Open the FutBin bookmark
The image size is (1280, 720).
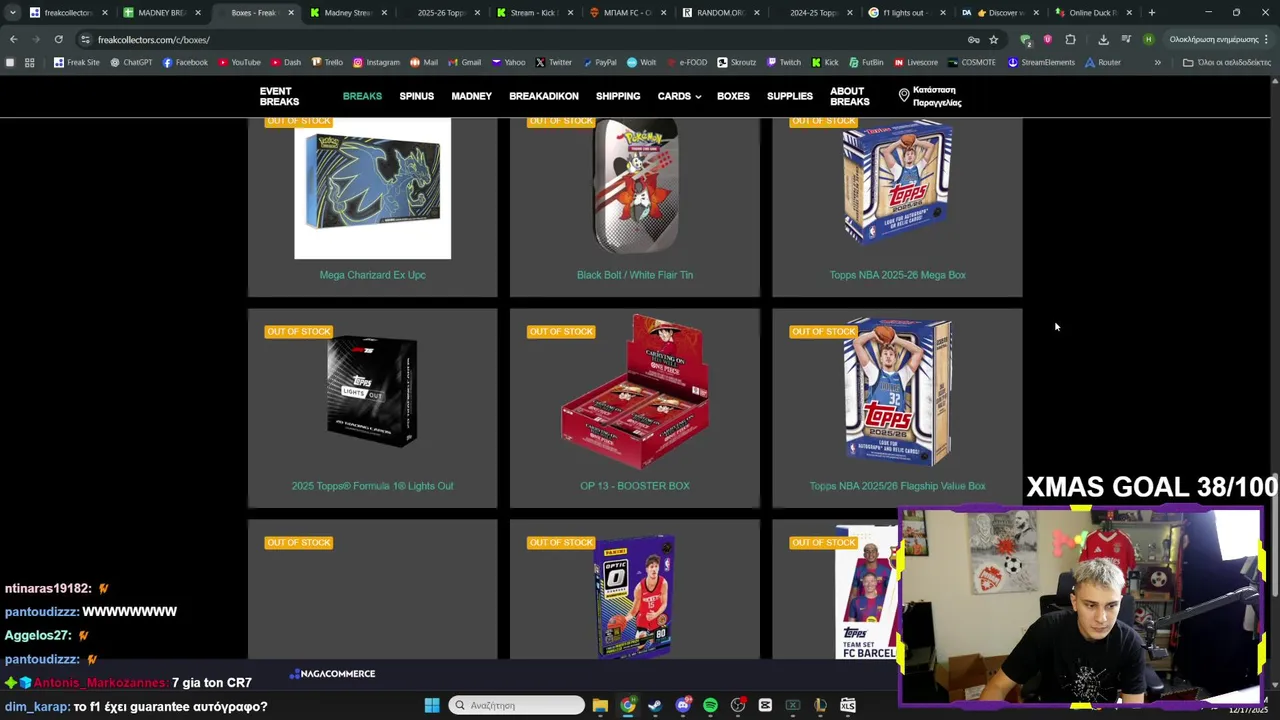[x=865, y=62]
